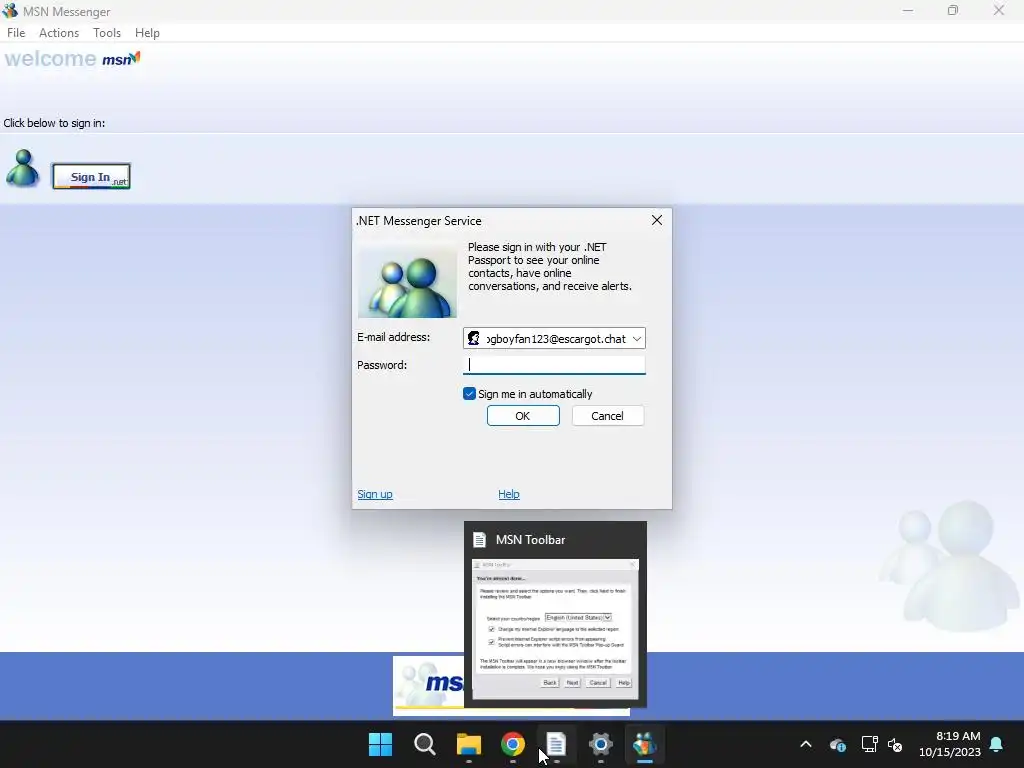This screenshot has height=768, width=1024.
Task: Click the account picture icon in e-mail field
Action: tap(474, 338)
